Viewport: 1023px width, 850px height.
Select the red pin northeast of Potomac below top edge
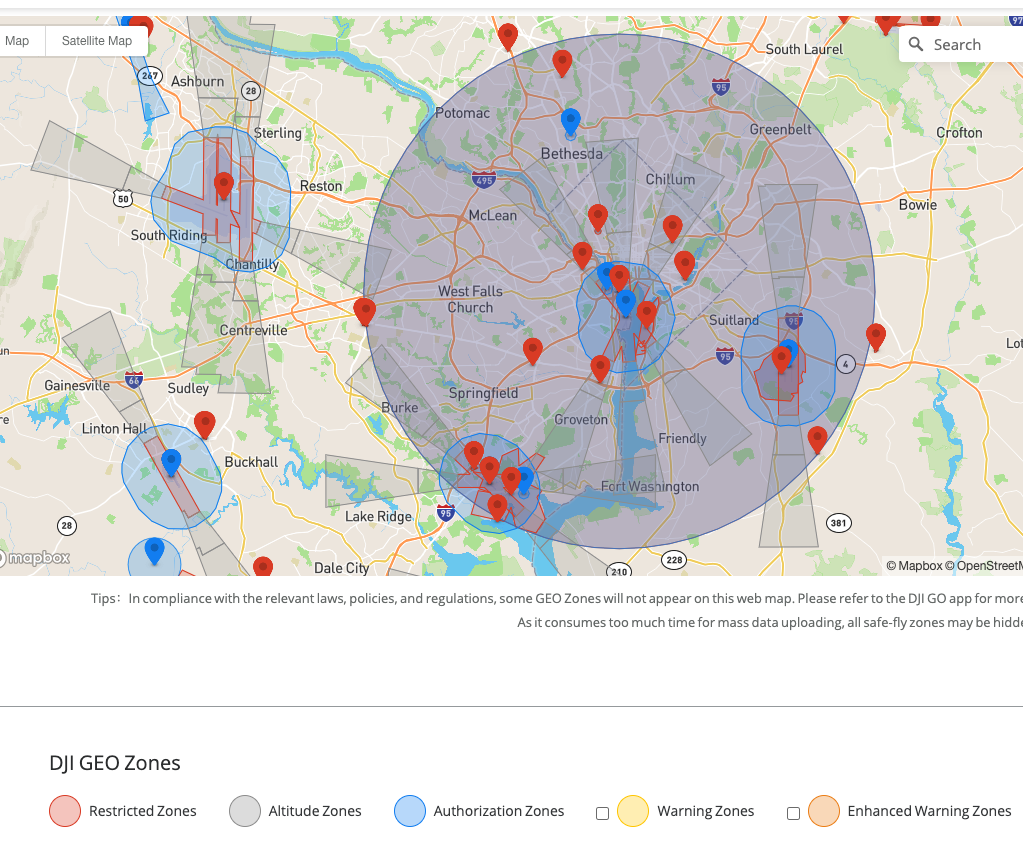pos(562,62)
